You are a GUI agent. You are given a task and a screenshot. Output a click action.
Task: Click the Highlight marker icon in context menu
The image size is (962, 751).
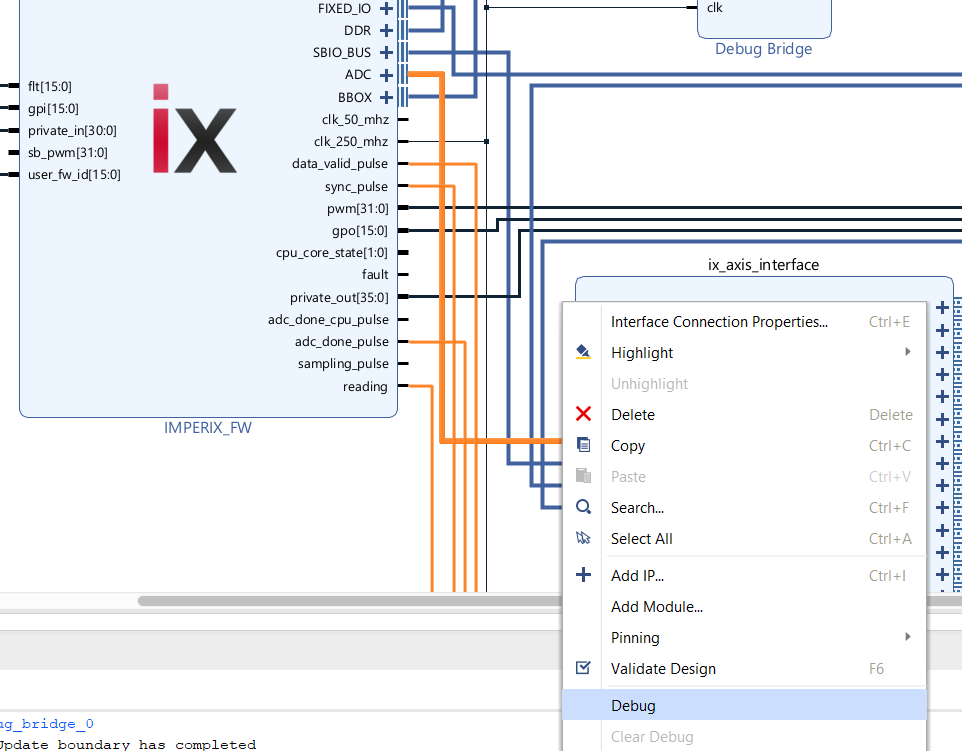584,353
